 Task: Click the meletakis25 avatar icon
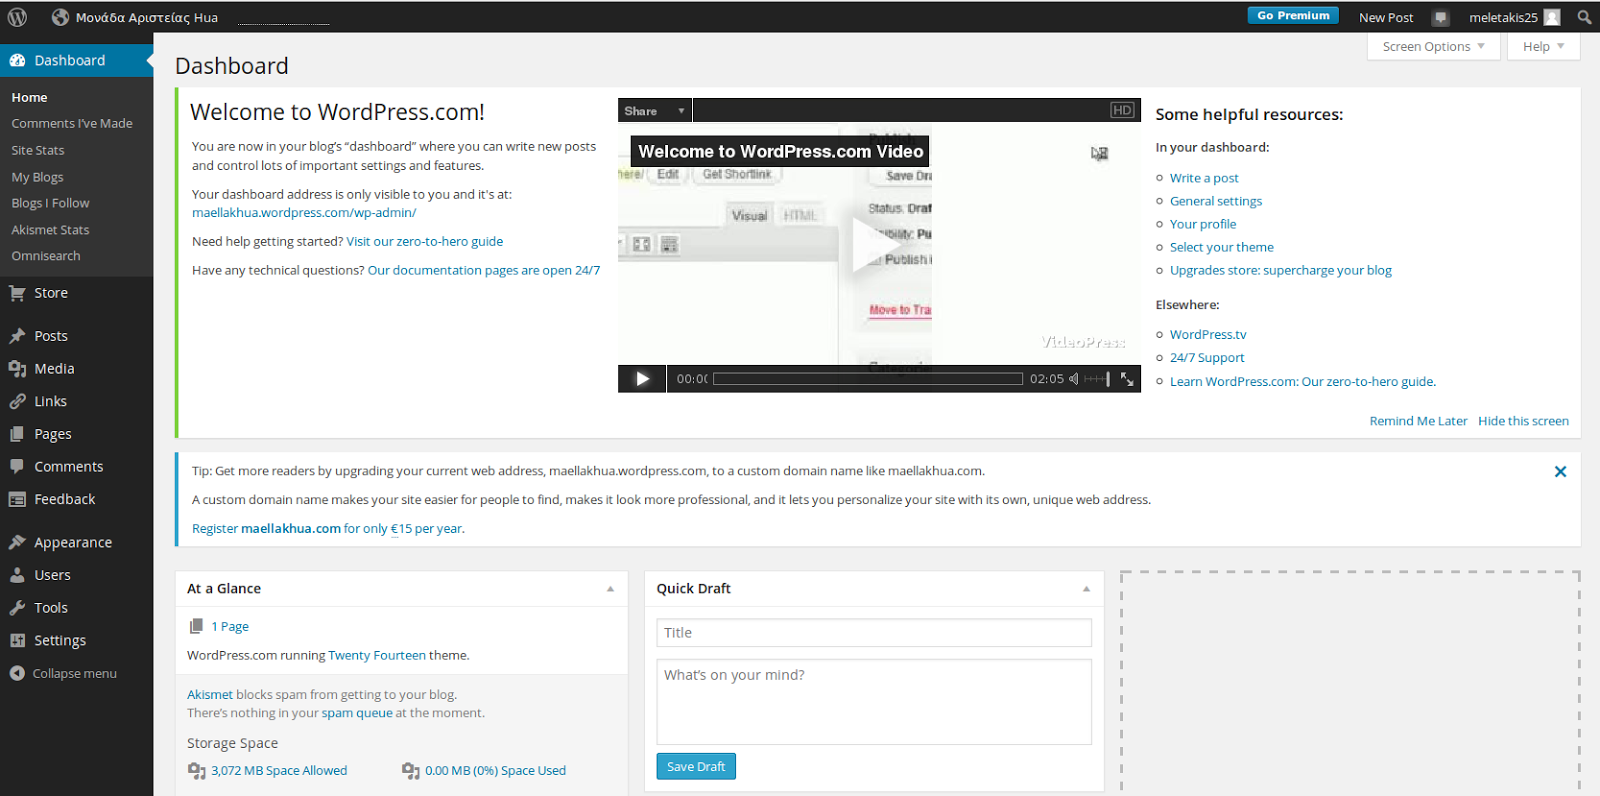point(1552,17)
